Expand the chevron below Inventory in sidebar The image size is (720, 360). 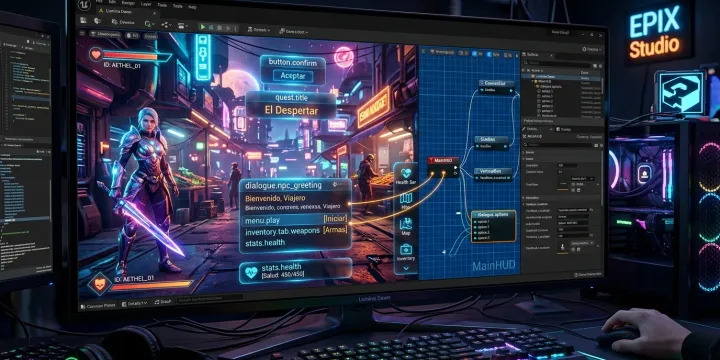coord(406,267)
